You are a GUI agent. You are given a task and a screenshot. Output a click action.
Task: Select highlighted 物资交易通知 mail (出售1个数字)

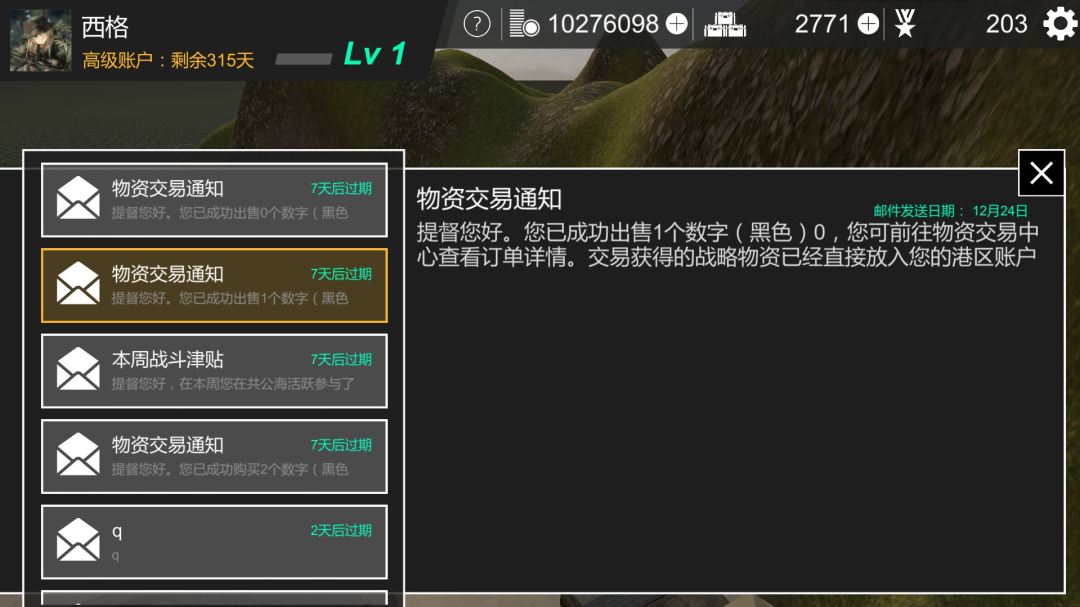pos(214,285)
